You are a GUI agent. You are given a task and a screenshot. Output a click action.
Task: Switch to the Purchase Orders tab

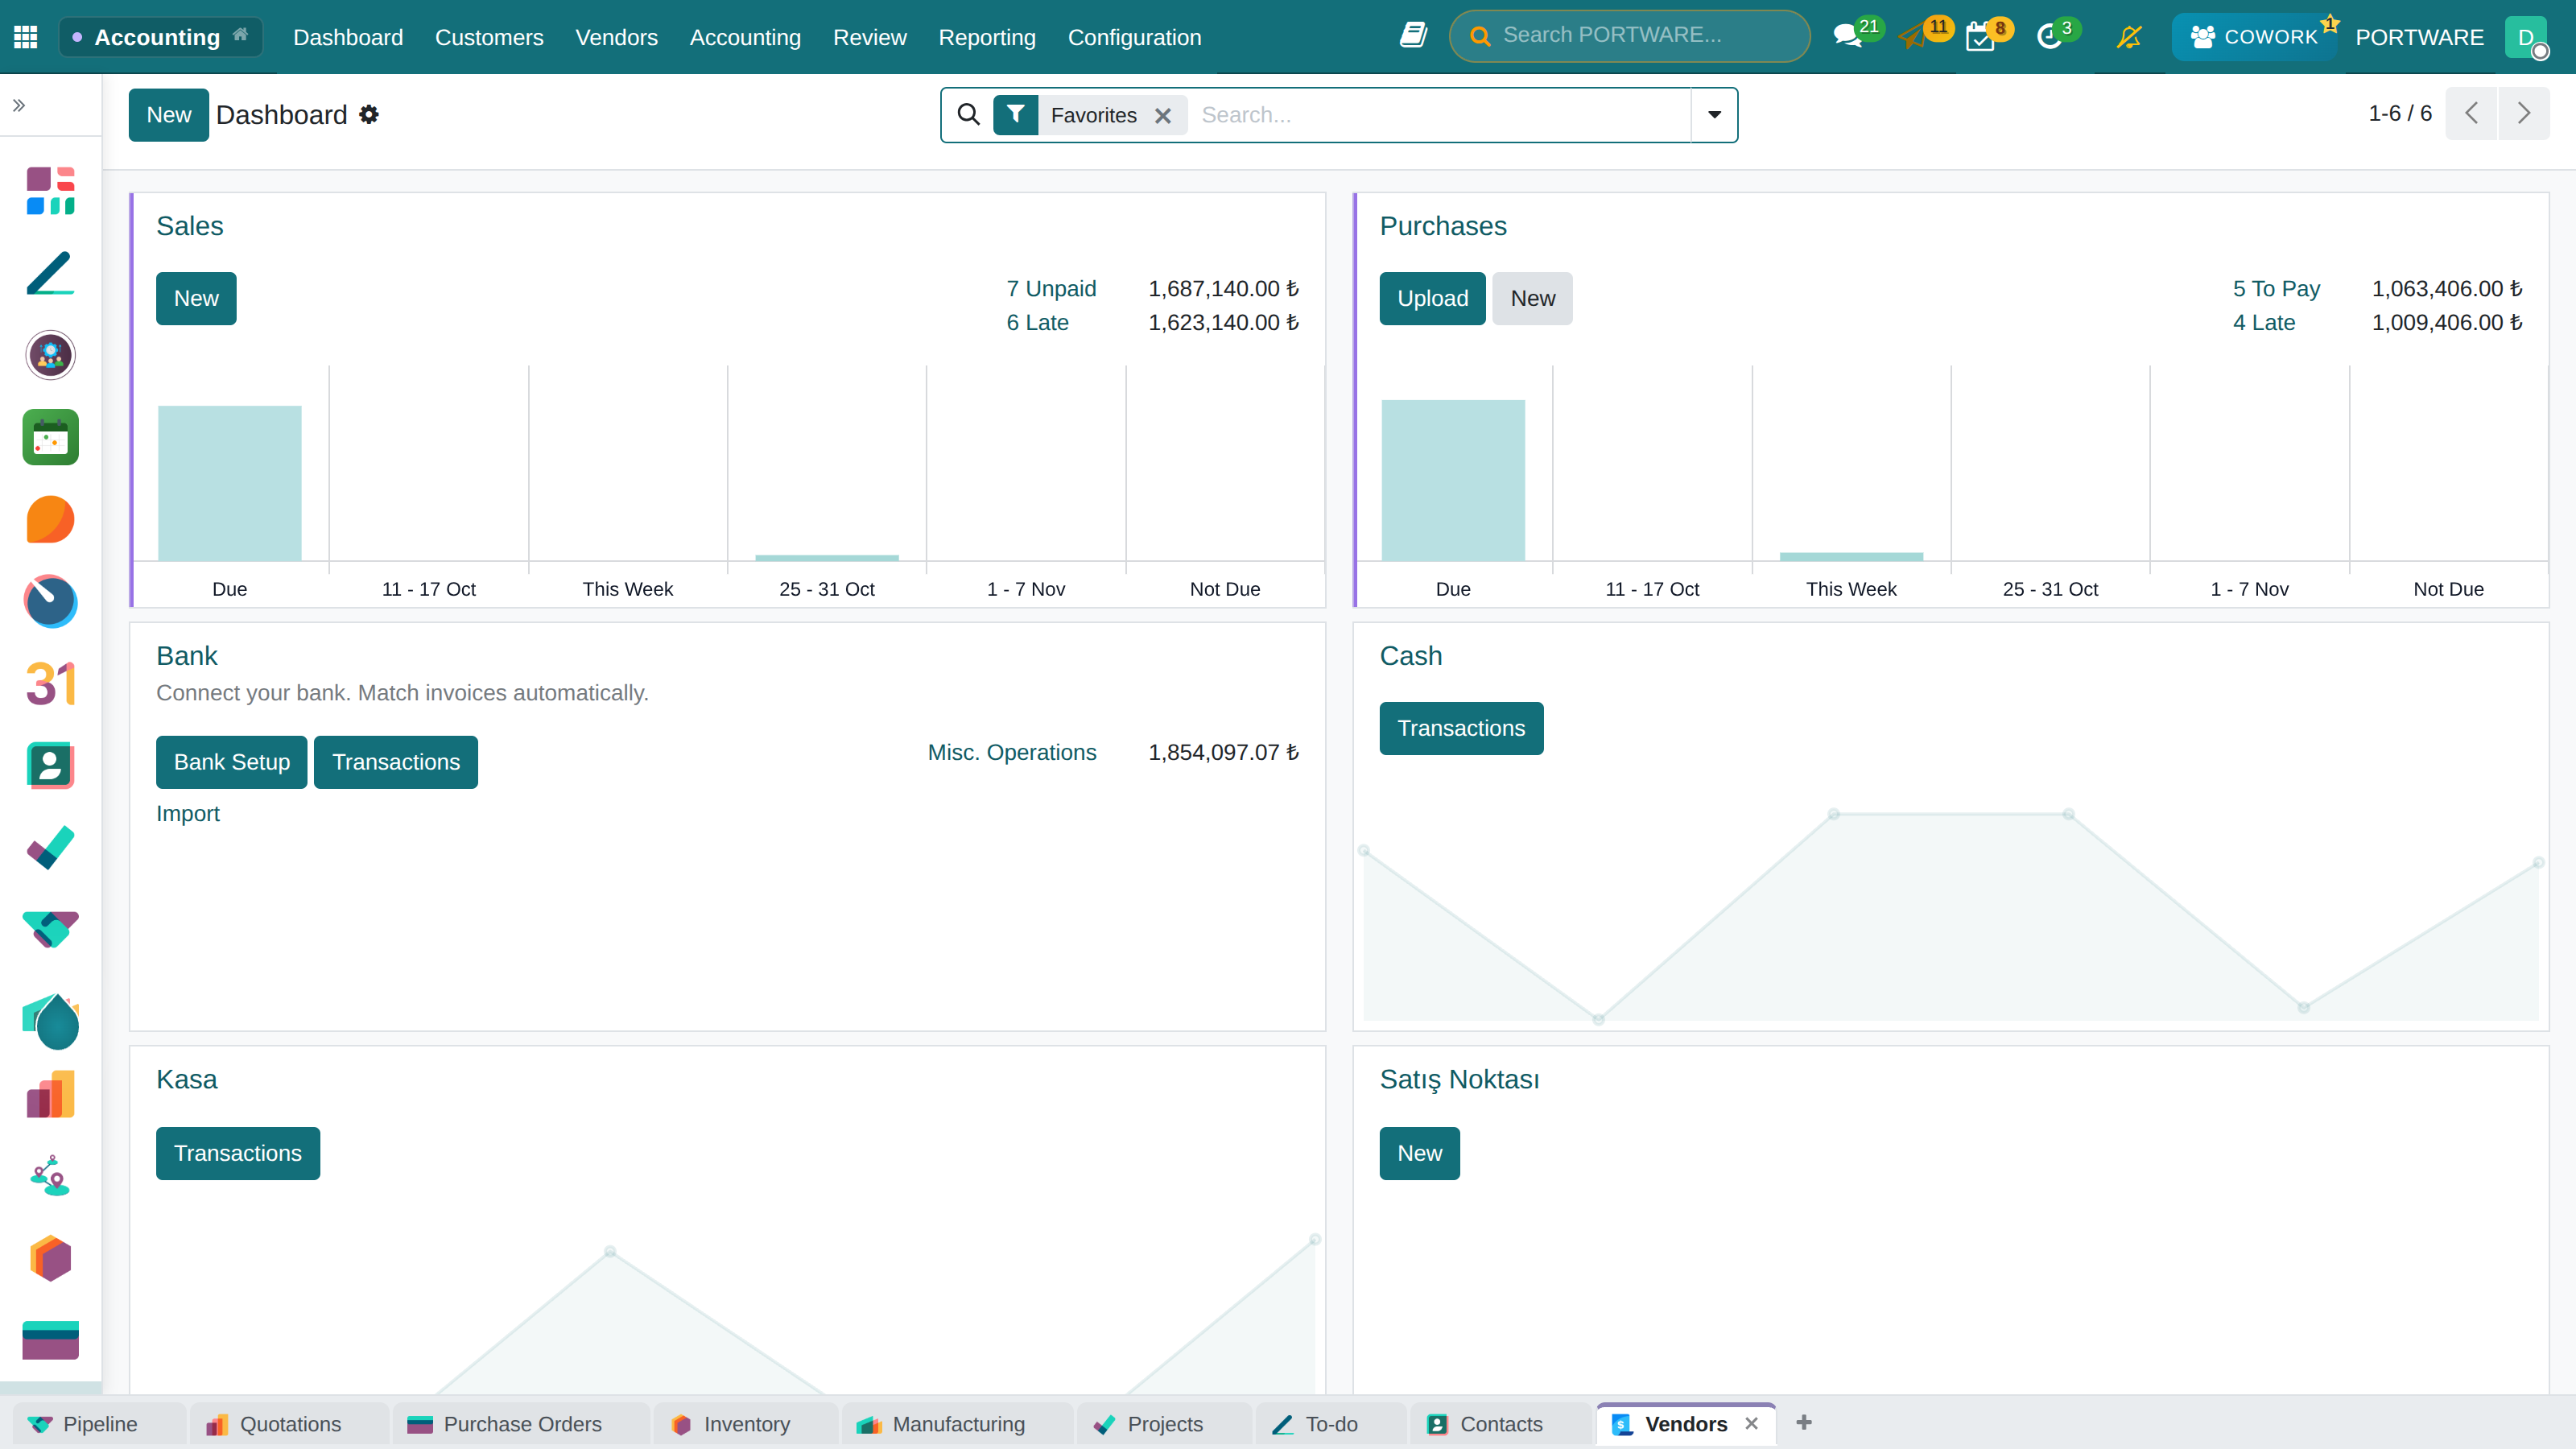click(521, 1424)
